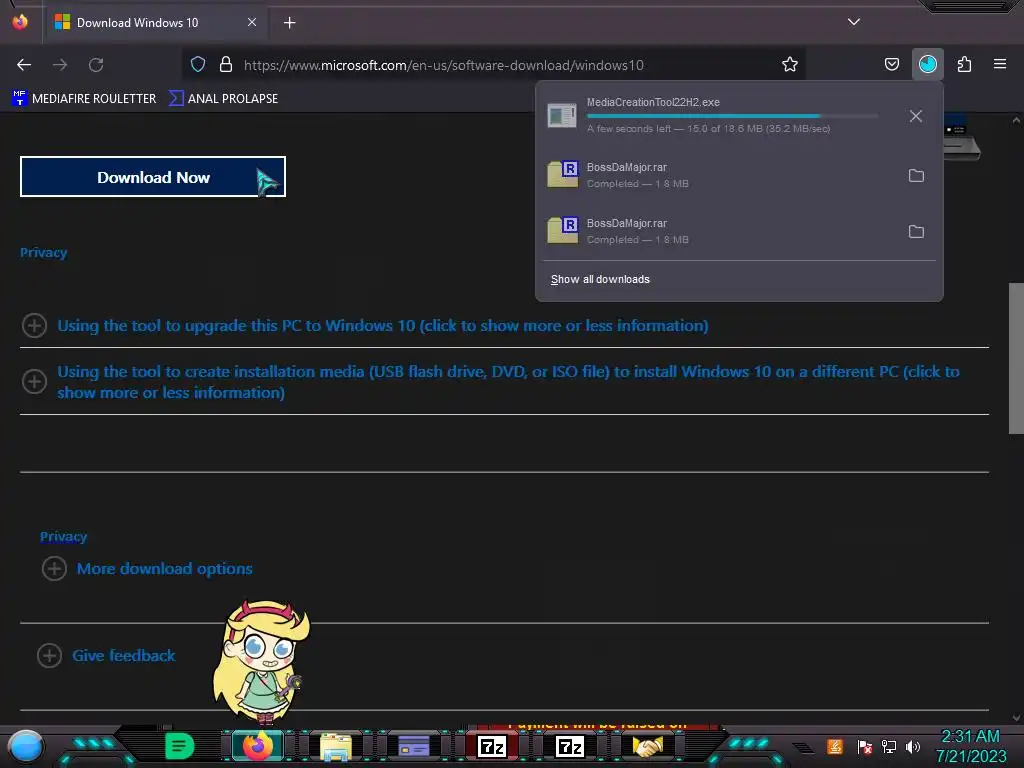Click the Star Butterfly desktop mascot
The width and height of the screenshot is (1024, 768).
(x=261, y=661)
